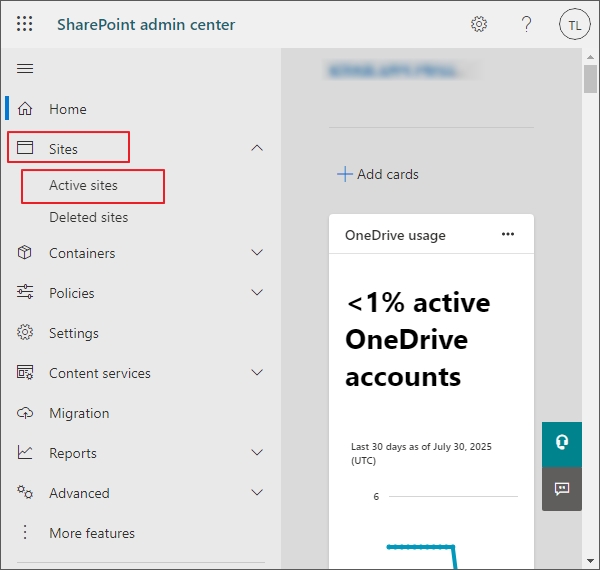Screen dimensions: 600x570
Task: Expand the Containers section chevron
Action: pos(257,252)
